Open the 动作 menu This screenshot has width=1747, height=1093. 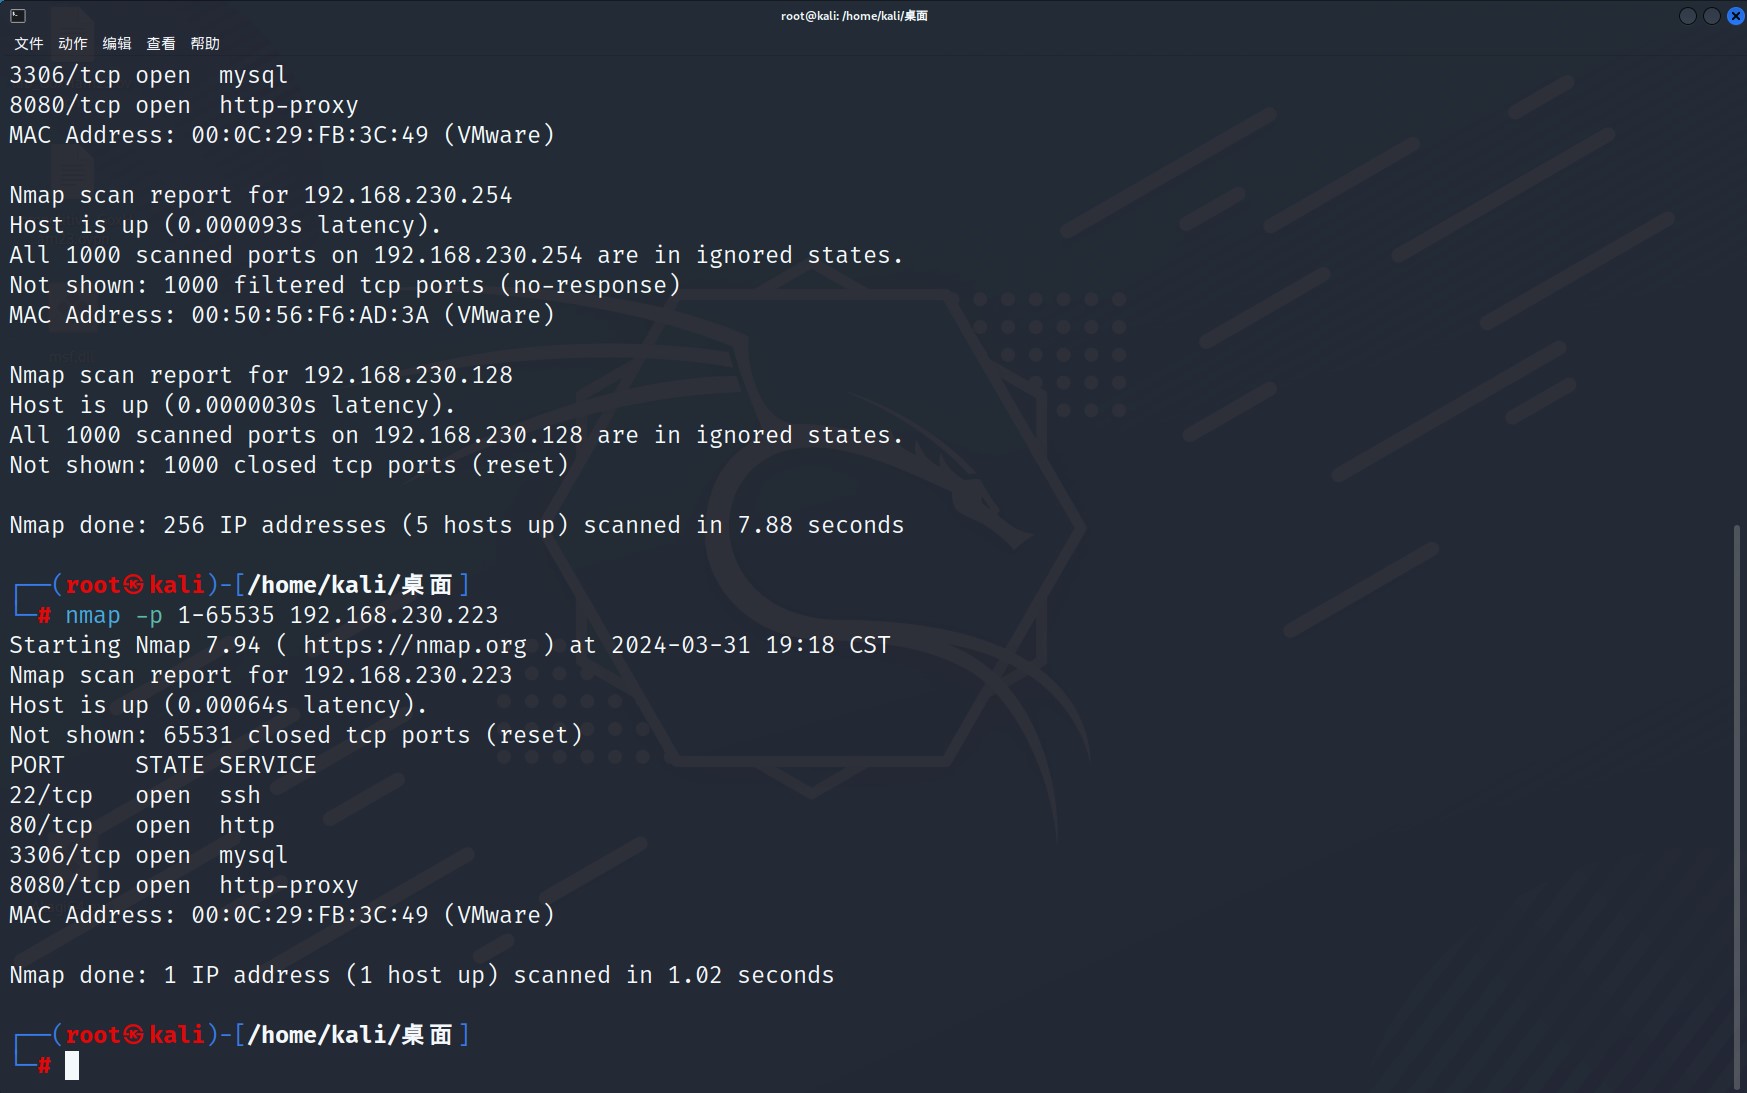click(x=73, y=43)
